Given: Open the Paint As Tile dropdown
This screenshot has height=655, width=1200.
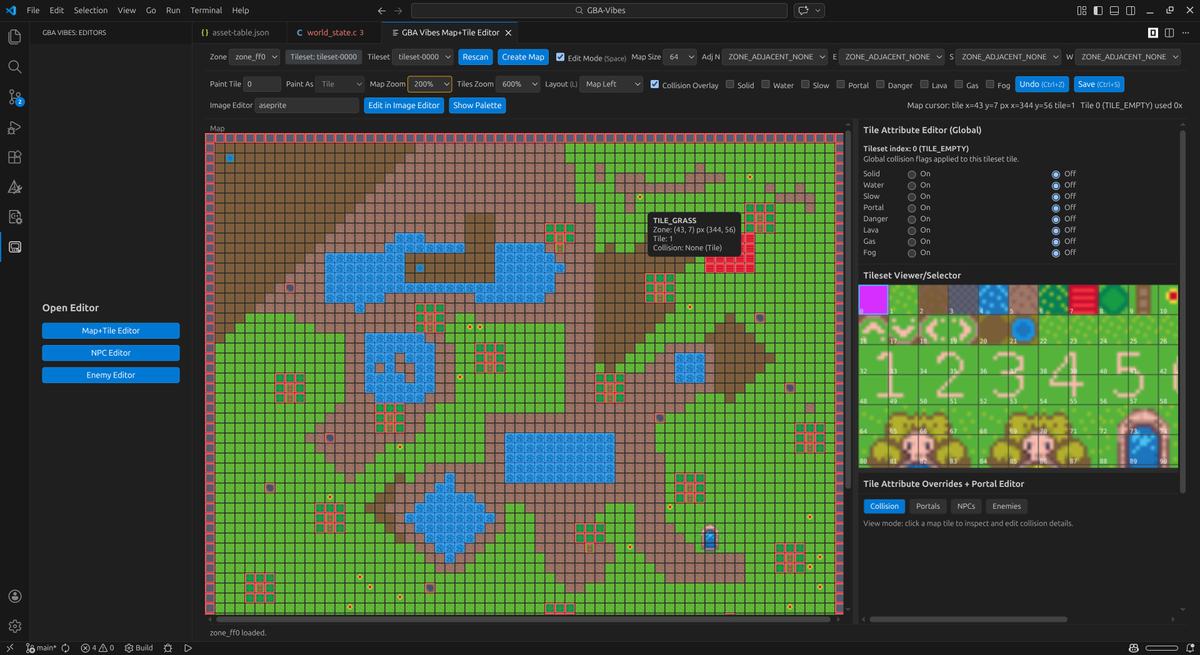Looking at the screenshot, I should (x=339, y=84).
